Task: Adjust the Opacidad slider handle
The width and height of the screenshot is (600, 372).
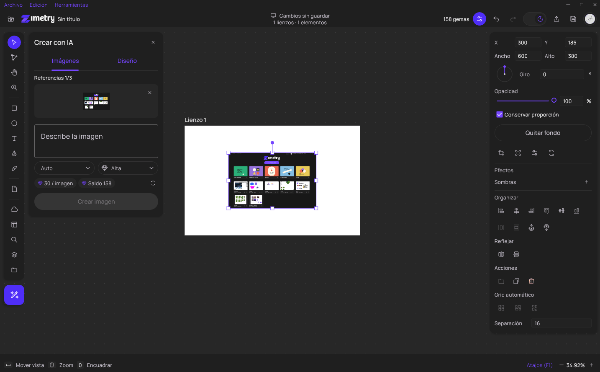Action: pos(554,101)
